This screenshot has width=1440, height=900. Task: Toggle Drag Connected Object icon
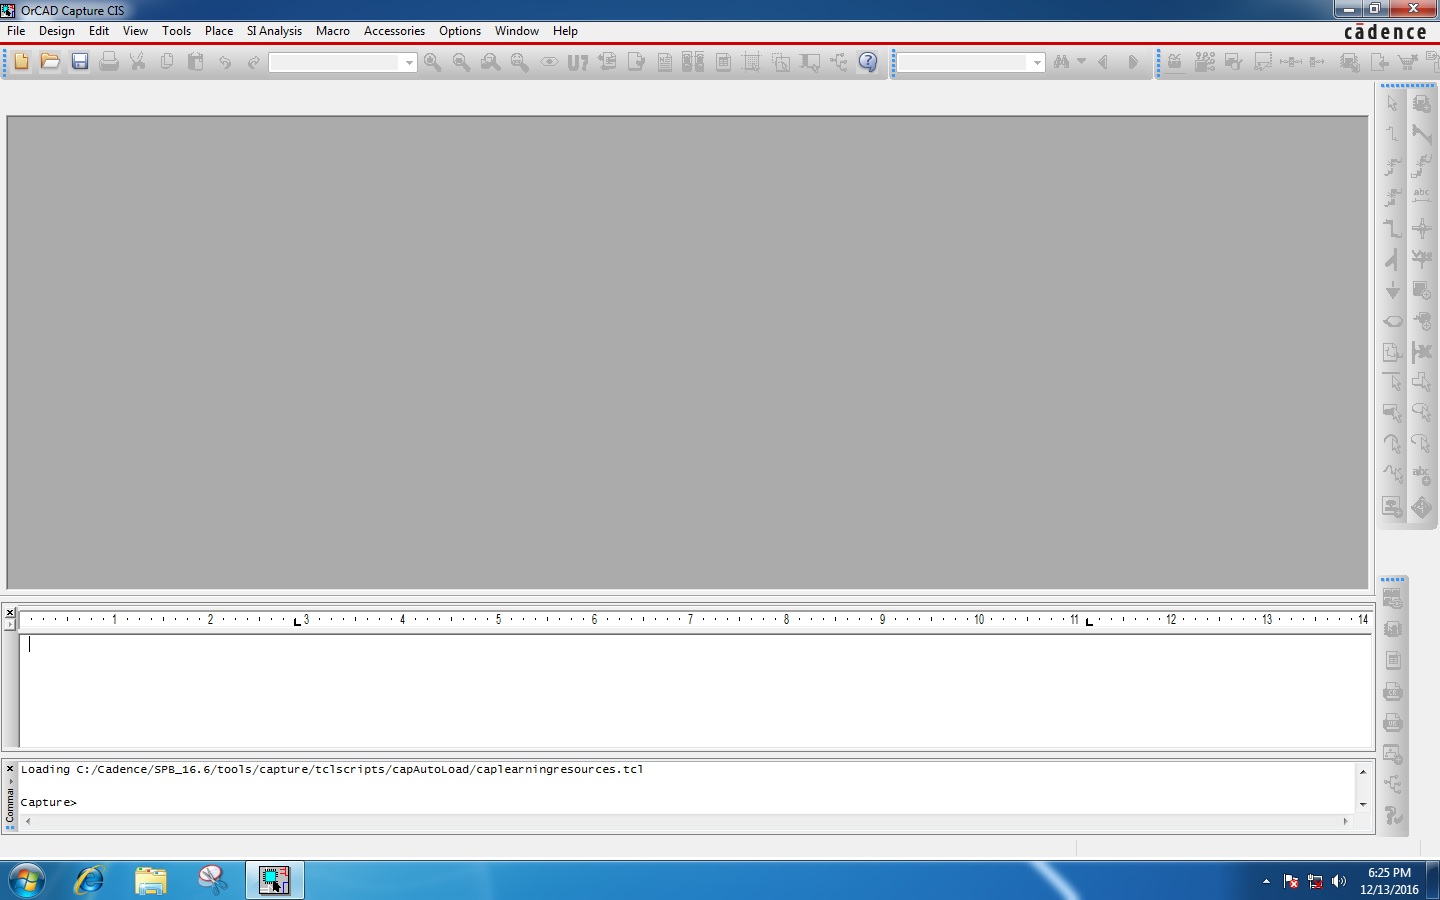(810, 62)
